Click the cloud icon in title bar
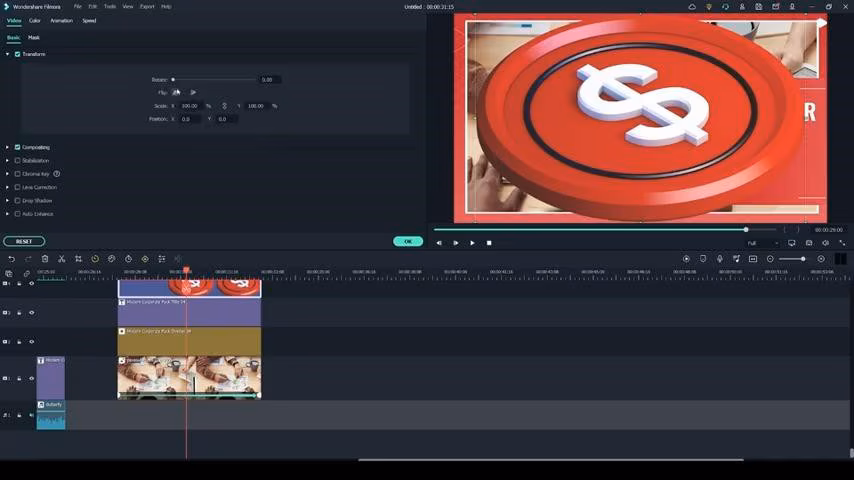Viewport: 854px width, 480px height. (x=692, y=7)
